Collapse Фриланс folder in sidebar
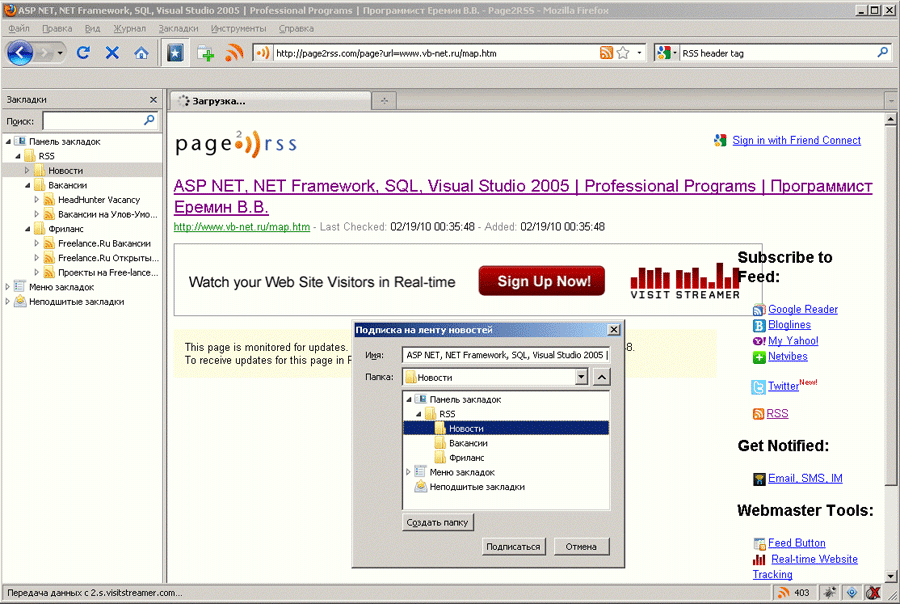This screenshot has width=900, height=604. tap(27, 229)
